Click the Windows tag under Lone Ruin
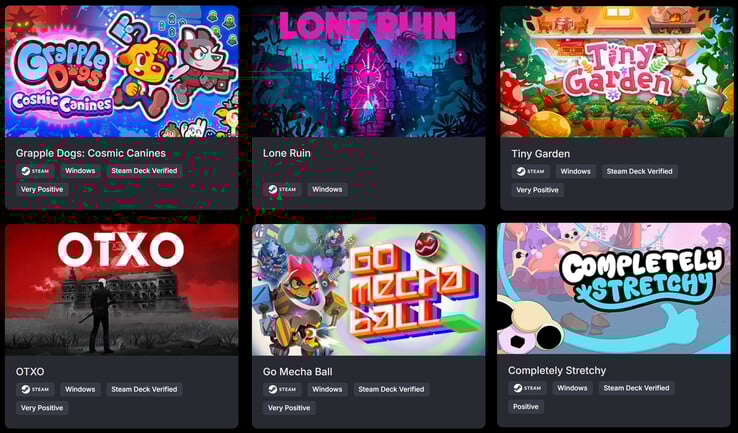This screenshot has width=738, height=433. click(x=327, y=189)
